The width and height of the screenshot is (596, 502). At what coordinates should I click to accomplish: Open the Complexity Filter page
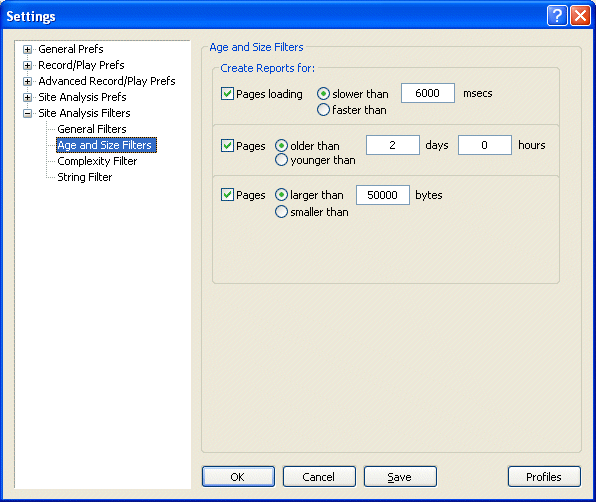pyautogui.click(x=97, y=161)
